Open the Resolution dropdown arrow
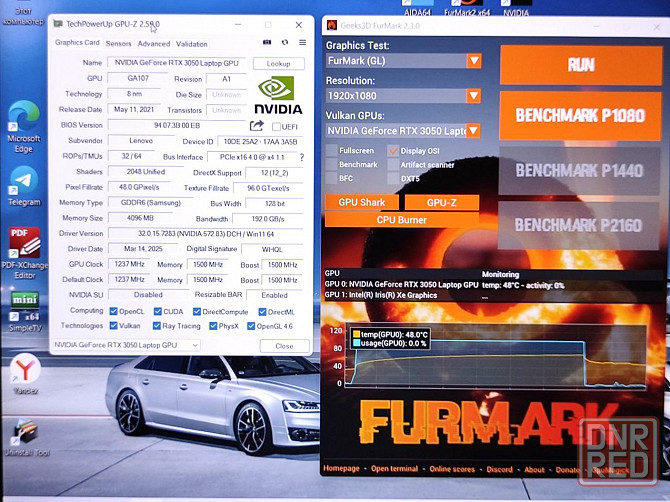The image size is (670, 502). [473, 96]
